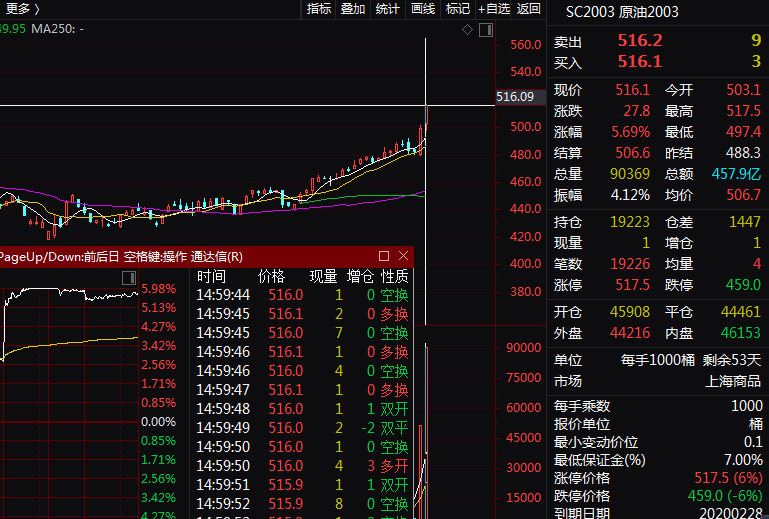
Task: Click the SC2003 原油2003 title
Action: pyautogui.click(x=622, y=12)
